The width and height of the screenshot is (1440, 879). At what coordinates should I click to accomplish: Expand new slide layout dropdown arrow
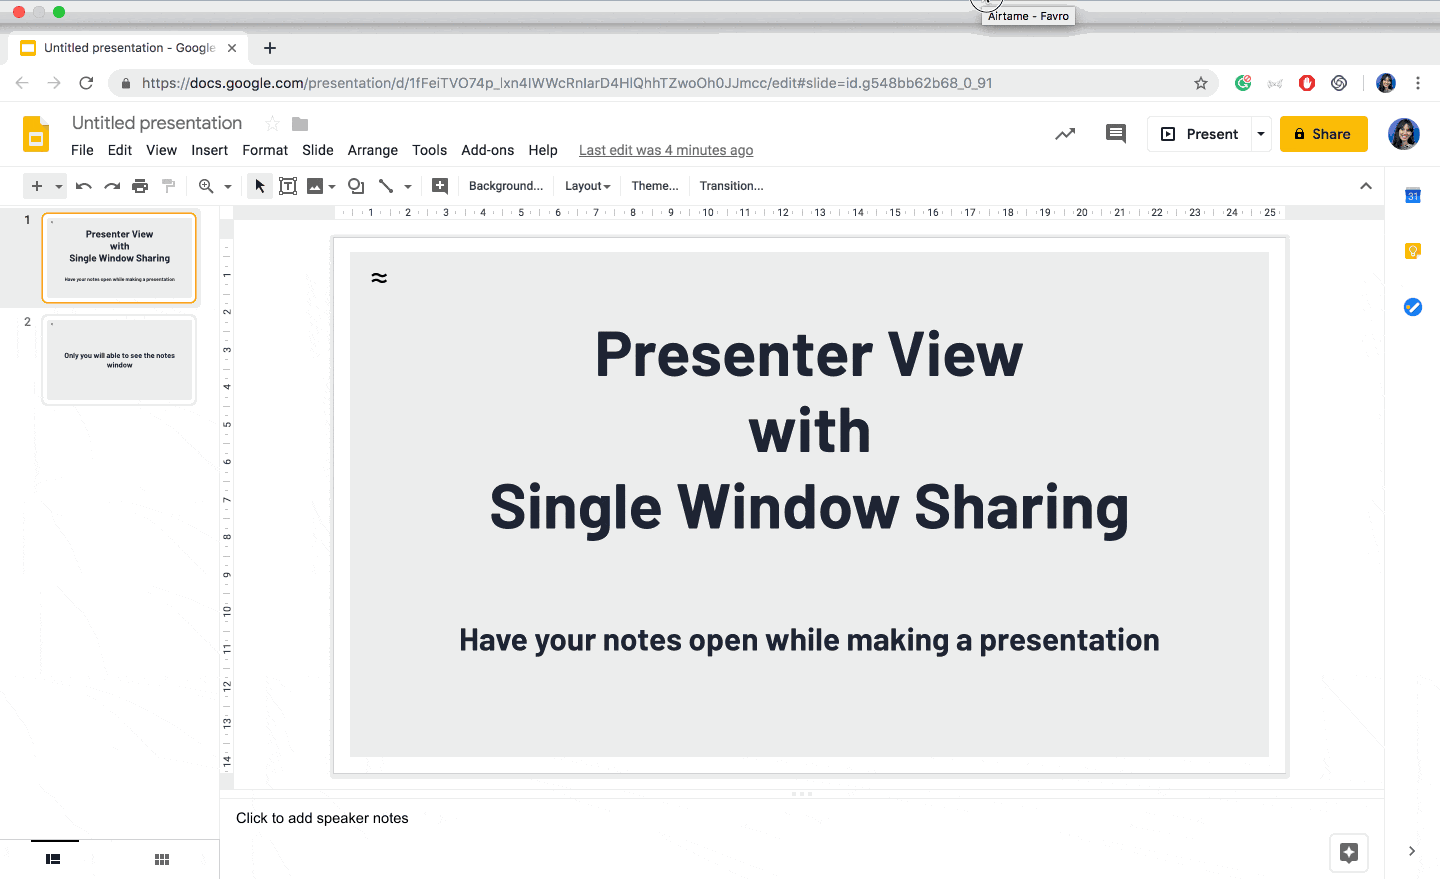click(x=59, y=186)
